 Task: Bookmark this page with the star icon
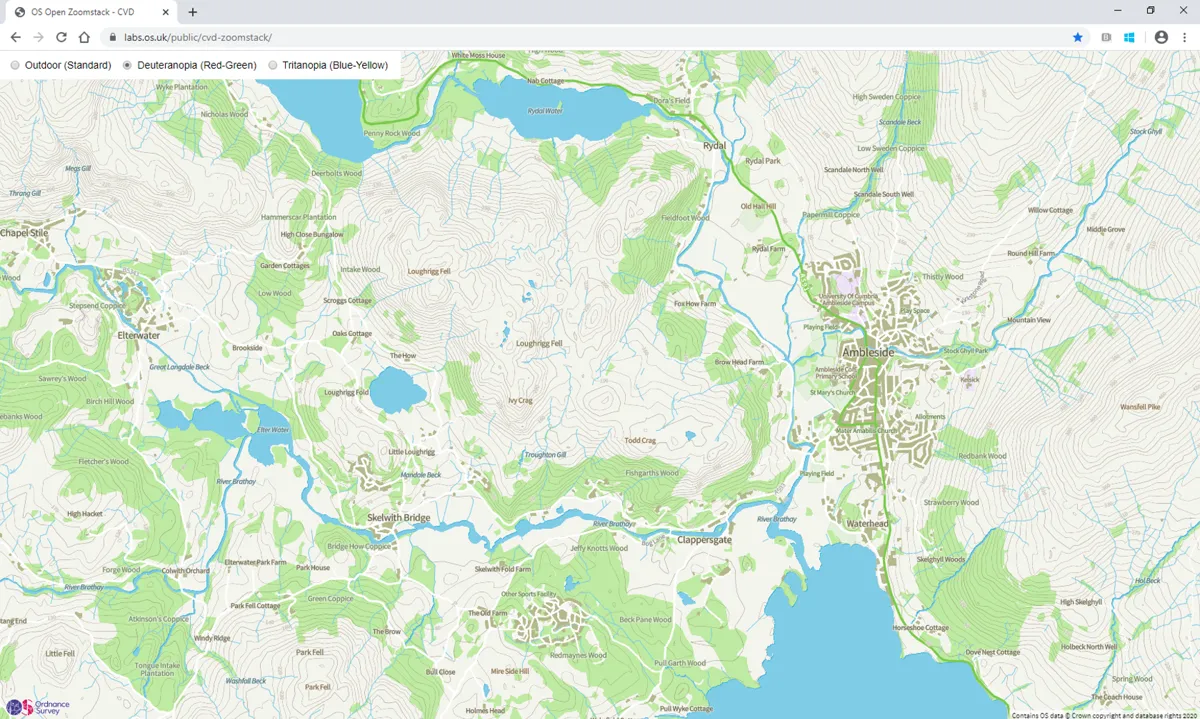1078,37
